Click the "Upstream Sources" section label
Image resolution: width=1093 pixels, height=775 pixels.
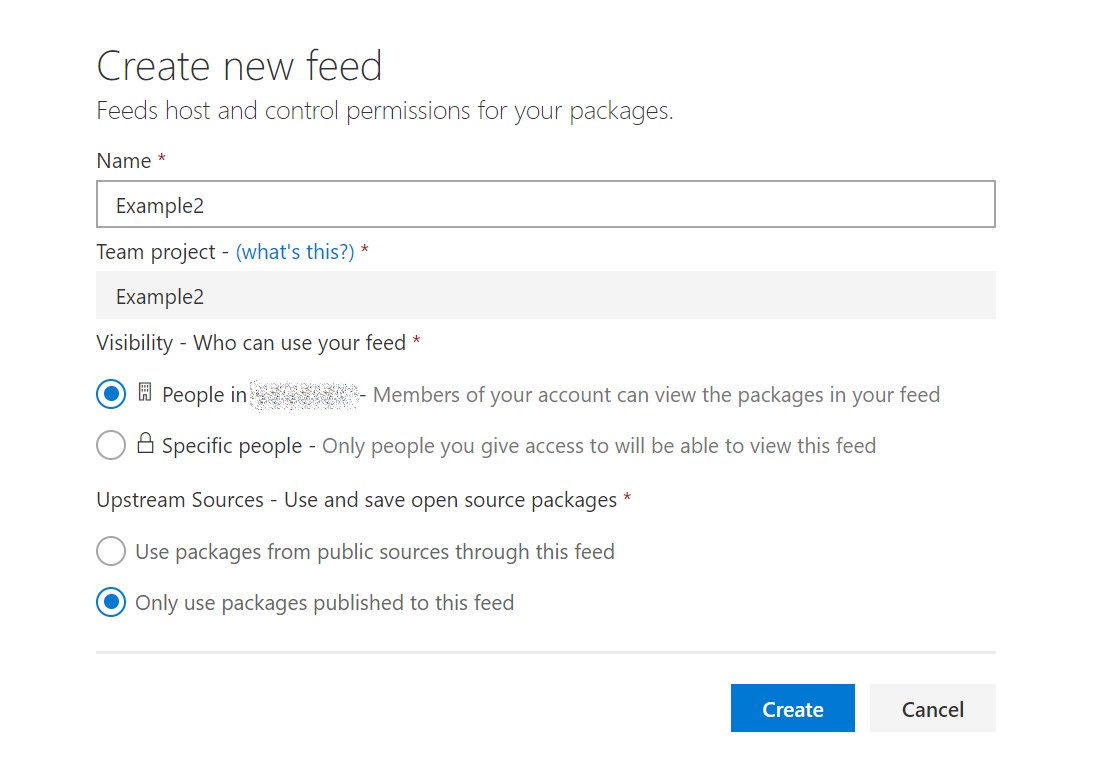pos(357,500)
